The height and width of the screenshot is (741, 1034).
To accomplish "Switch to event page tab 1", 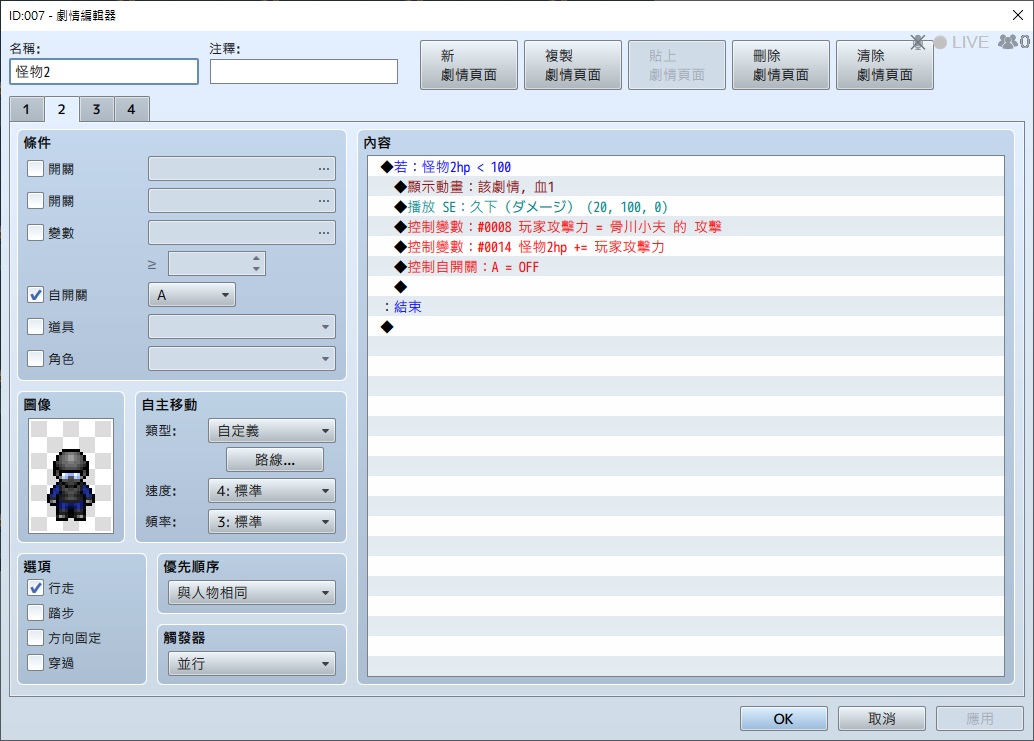I will (x=27, y=109).
